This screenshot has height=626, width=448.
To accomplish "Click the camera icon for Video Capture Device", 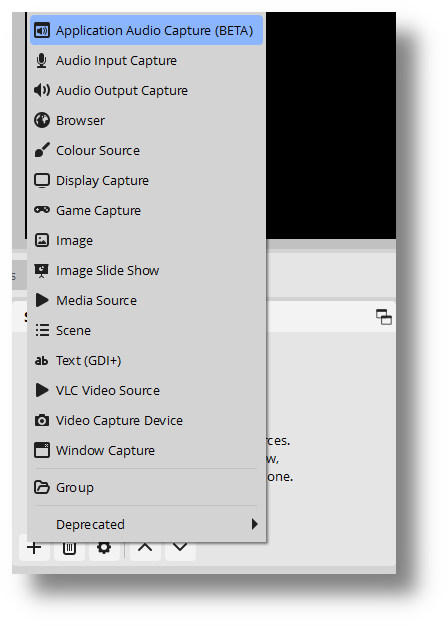I will pyautogui.click(x=42, y=420).
